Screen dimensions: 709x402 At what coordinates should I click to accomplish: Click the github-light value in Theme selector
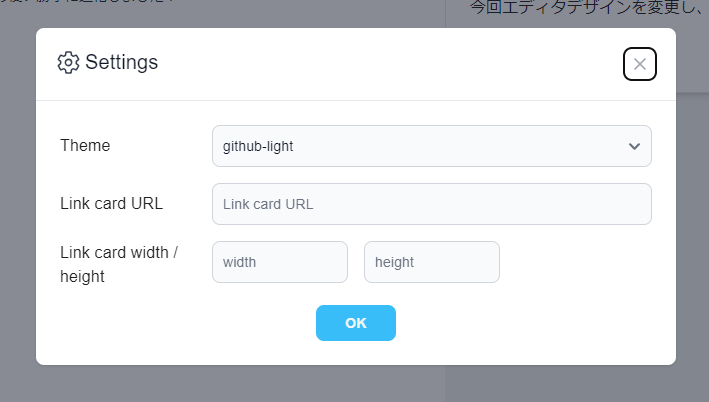(x=258, y=146)
